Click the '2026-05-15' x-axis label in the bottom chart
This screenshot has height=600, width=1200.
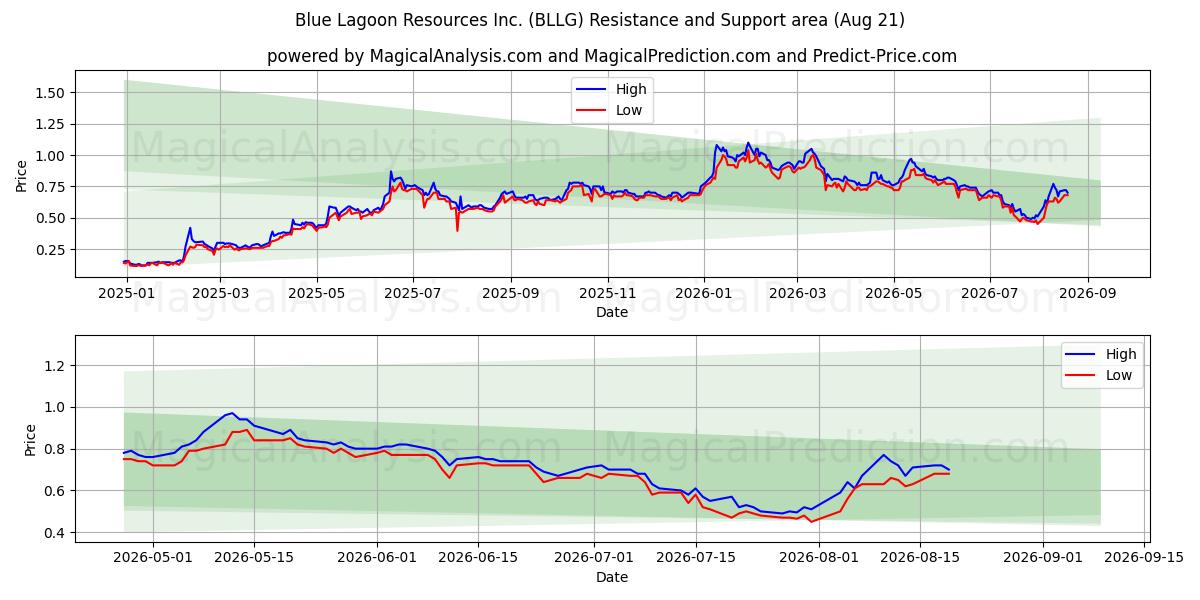pos(254,559)
